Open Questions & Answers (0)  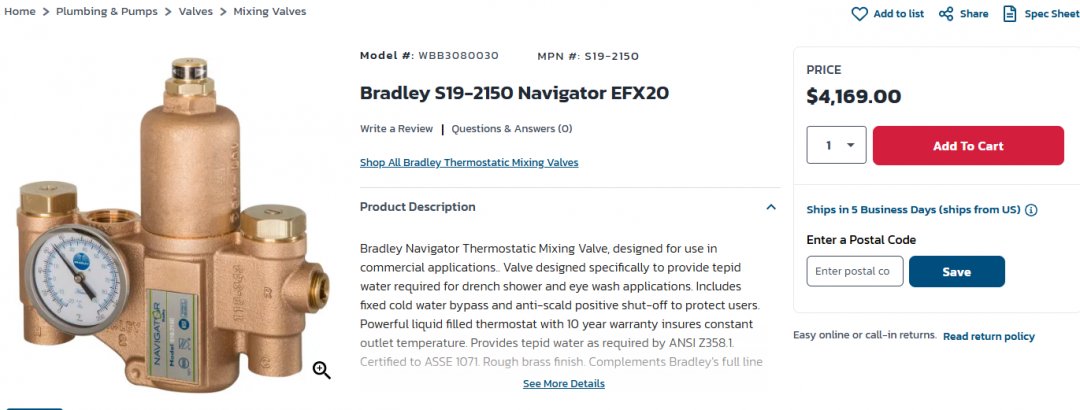(x=512, y=129)
